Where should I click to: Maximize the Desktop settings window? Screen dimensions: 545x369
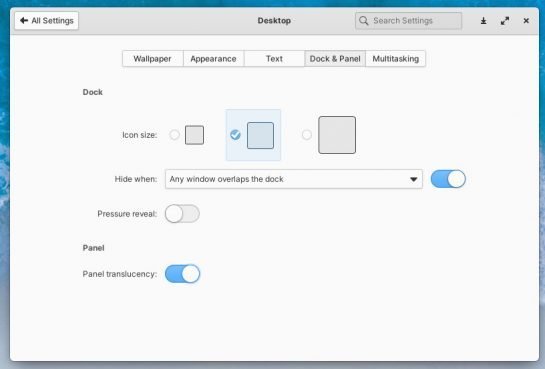(505, 21)
